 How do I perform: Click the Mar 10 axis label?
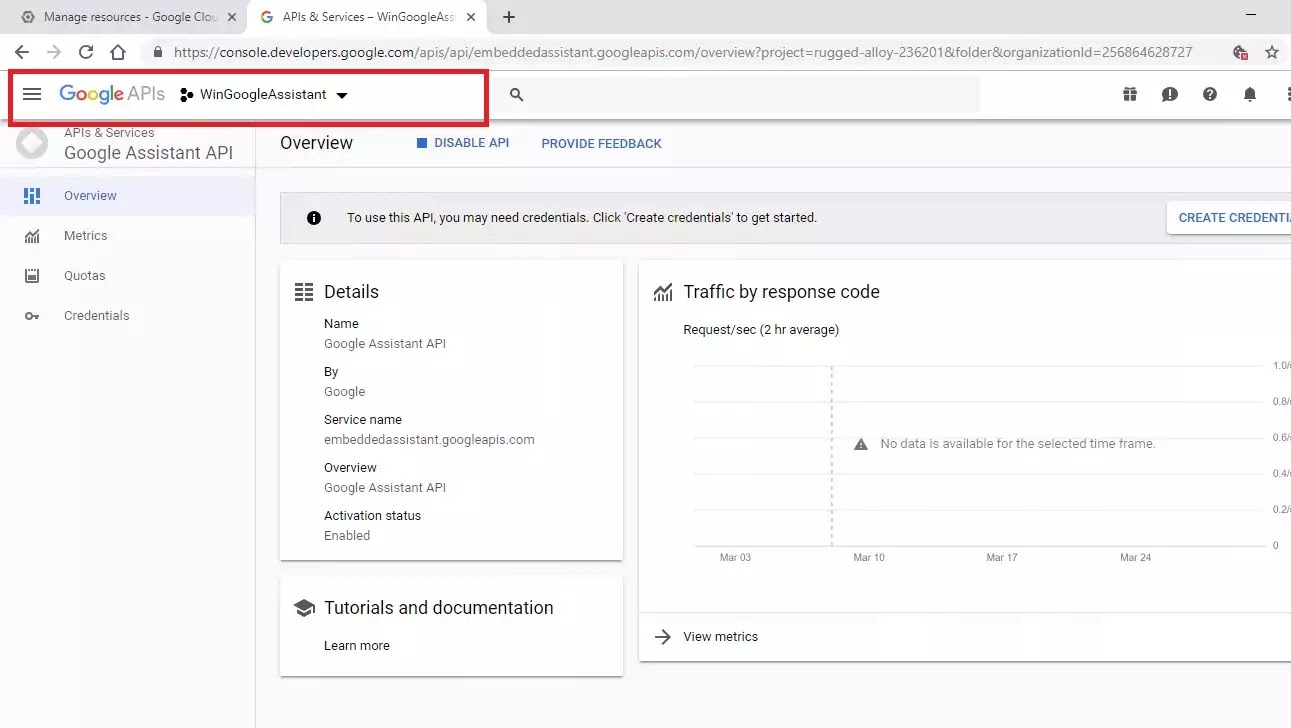coord(868,557)
